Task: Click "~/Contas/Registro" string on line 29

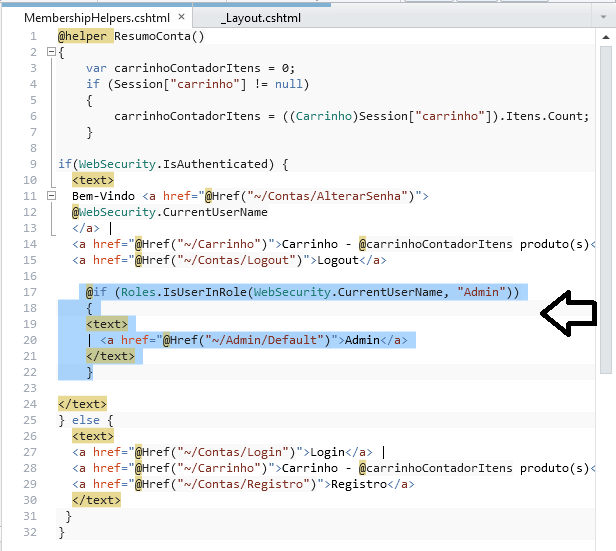Action: (x=243, y=484)
